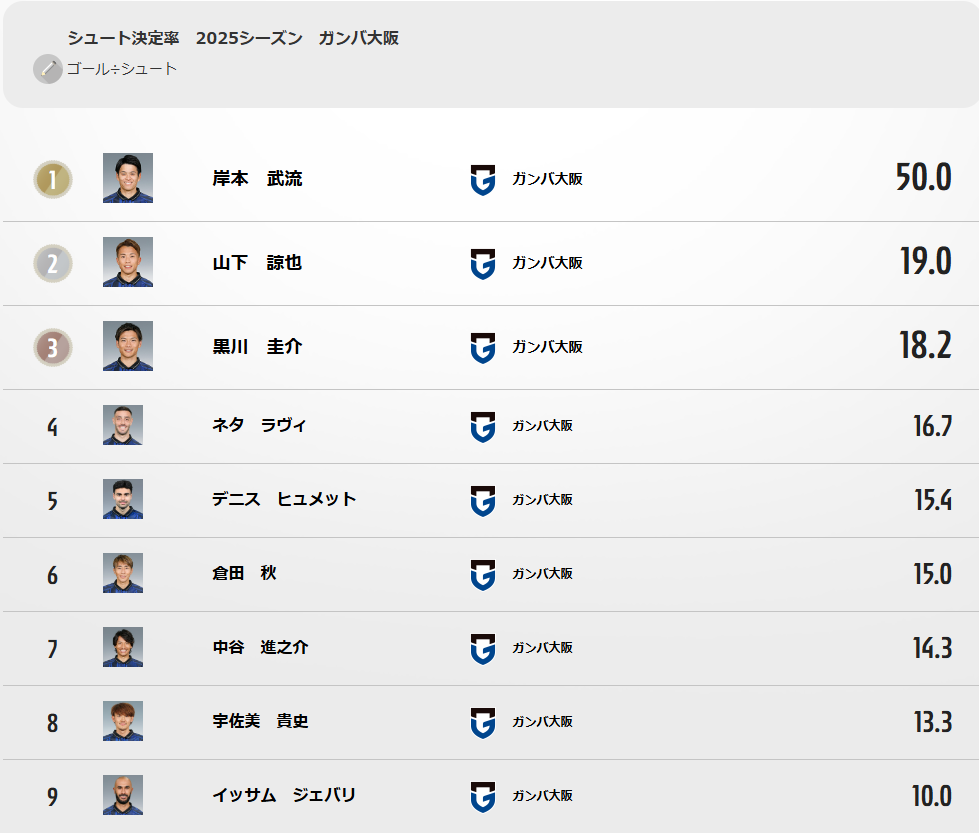Click the pencil icon beside ゴール÷シュート
Viewport: 979px width, 833px height.
point(47,69)
